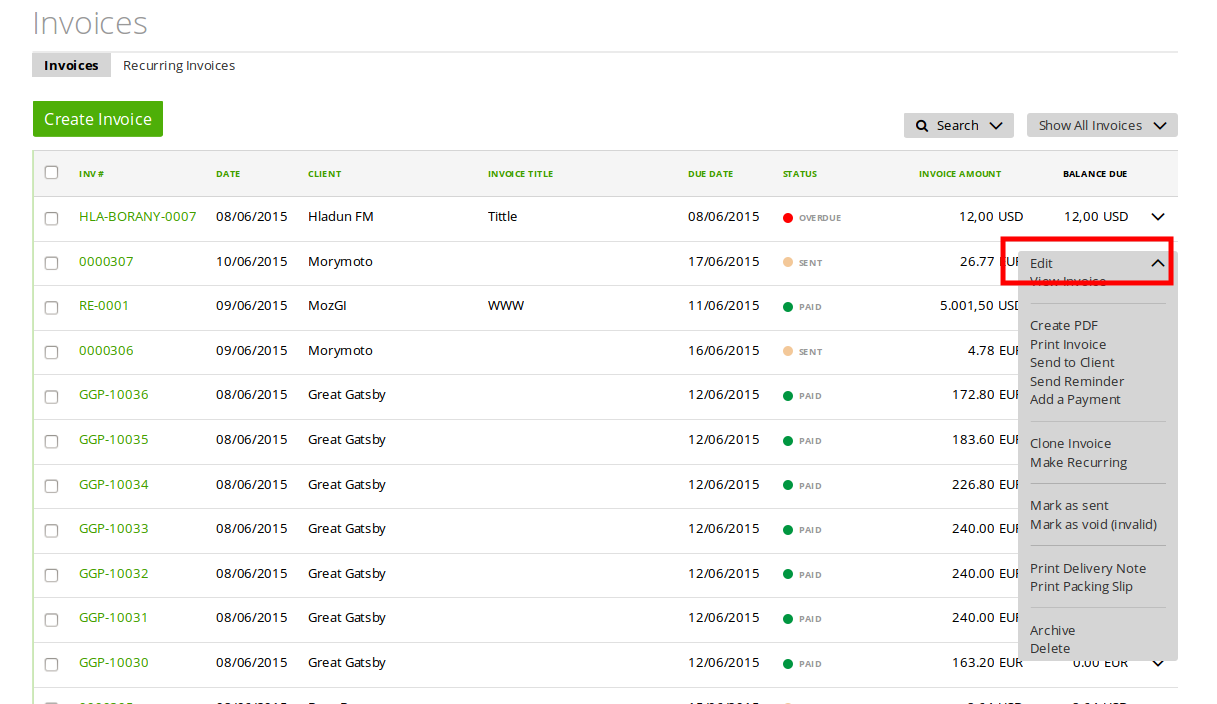Sort by the INVOICE TITLE column header
Screen dimensions: 1217x704
pyautogui.click(x=520, y=174)
